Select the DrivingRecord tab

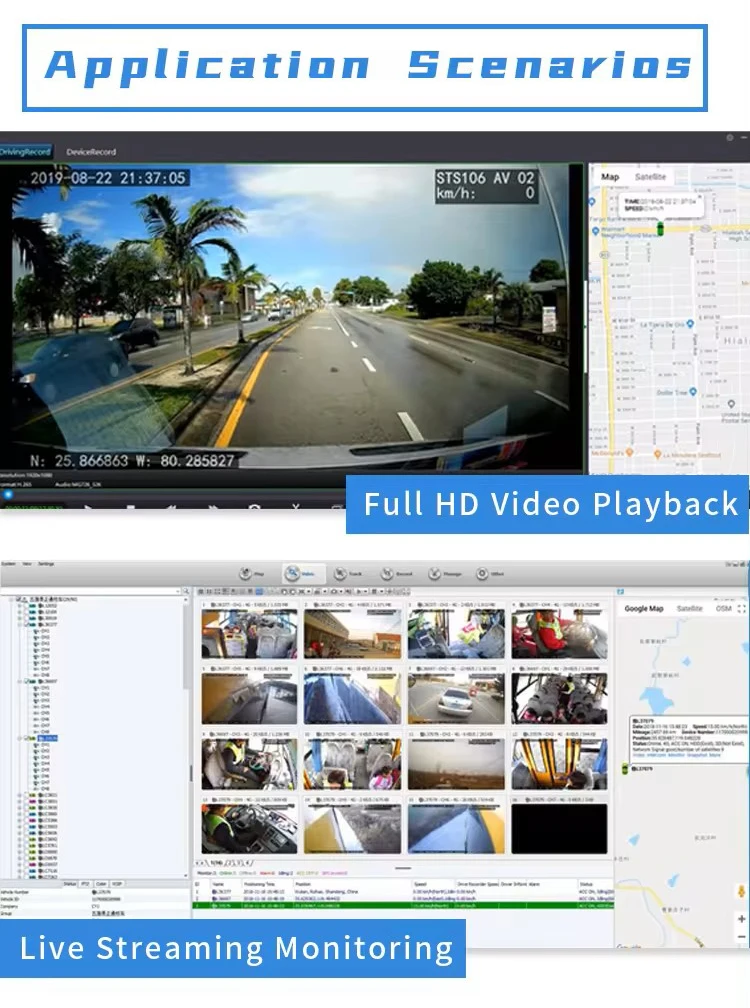[26, 152]
